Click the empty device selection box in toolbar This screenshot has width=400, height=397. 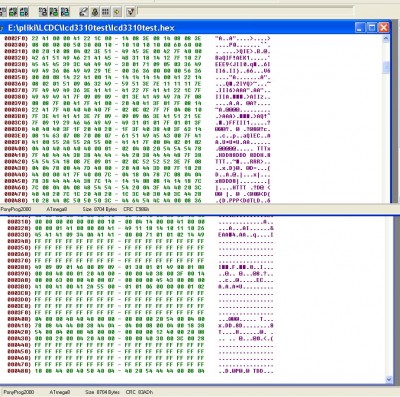pyautogui.click(x=246, y=12)
